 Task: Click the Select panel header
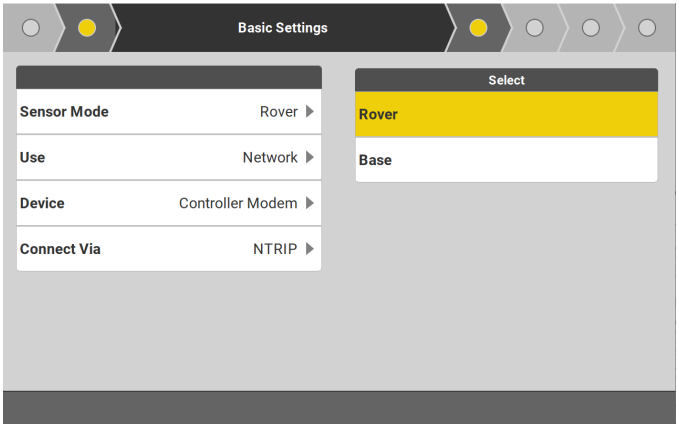[x=506, y=80]
